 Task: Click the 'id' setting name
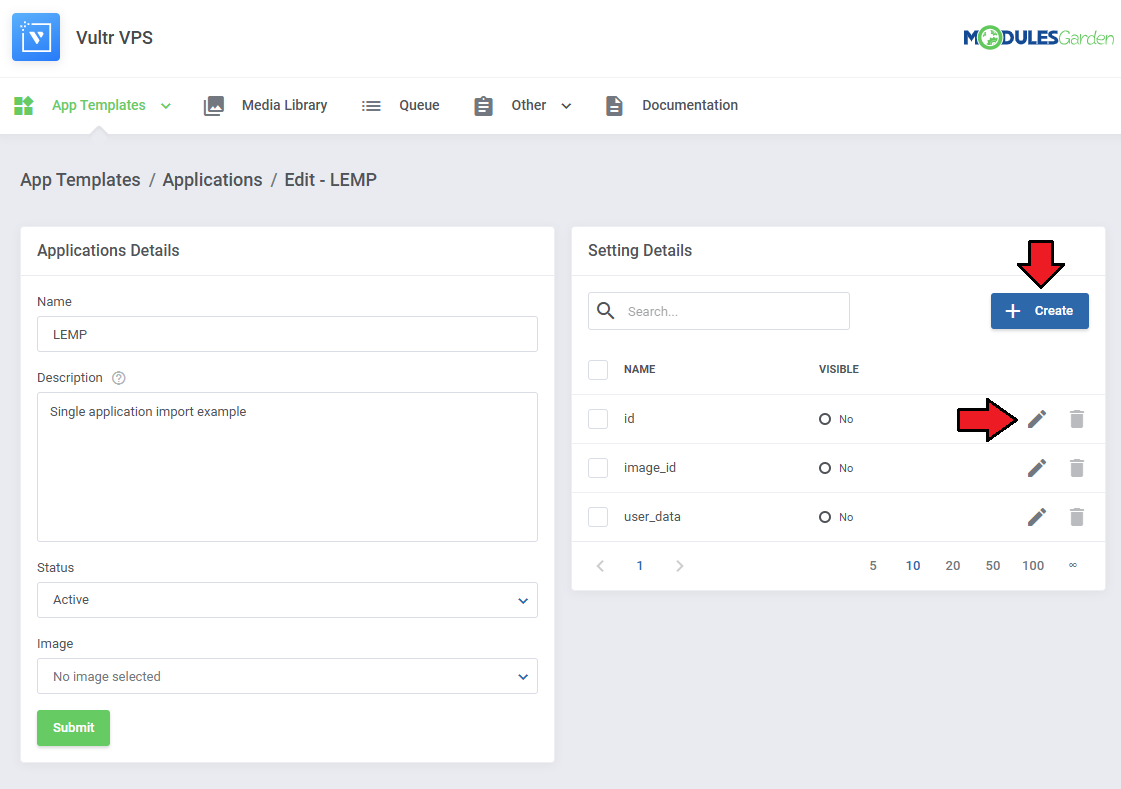pos(629,419)
